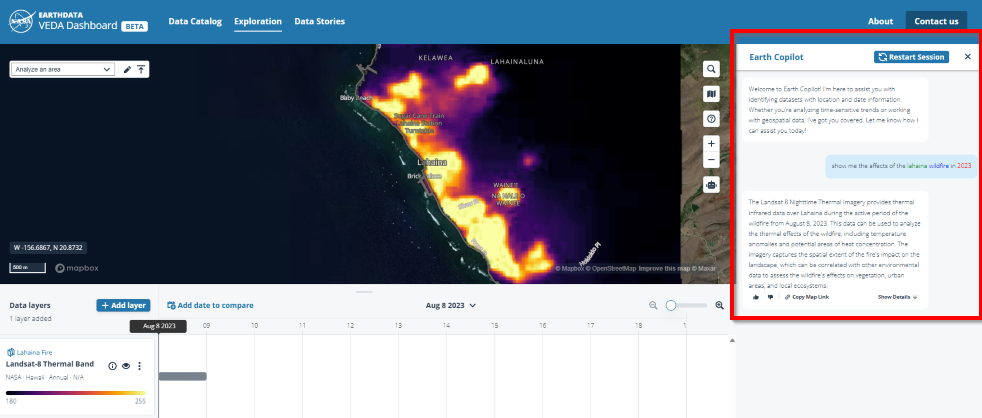
Task: Toggle visibility of Landsat-8 Thermal Band layer
Action: pyautogui.click(x=126, y=366)
